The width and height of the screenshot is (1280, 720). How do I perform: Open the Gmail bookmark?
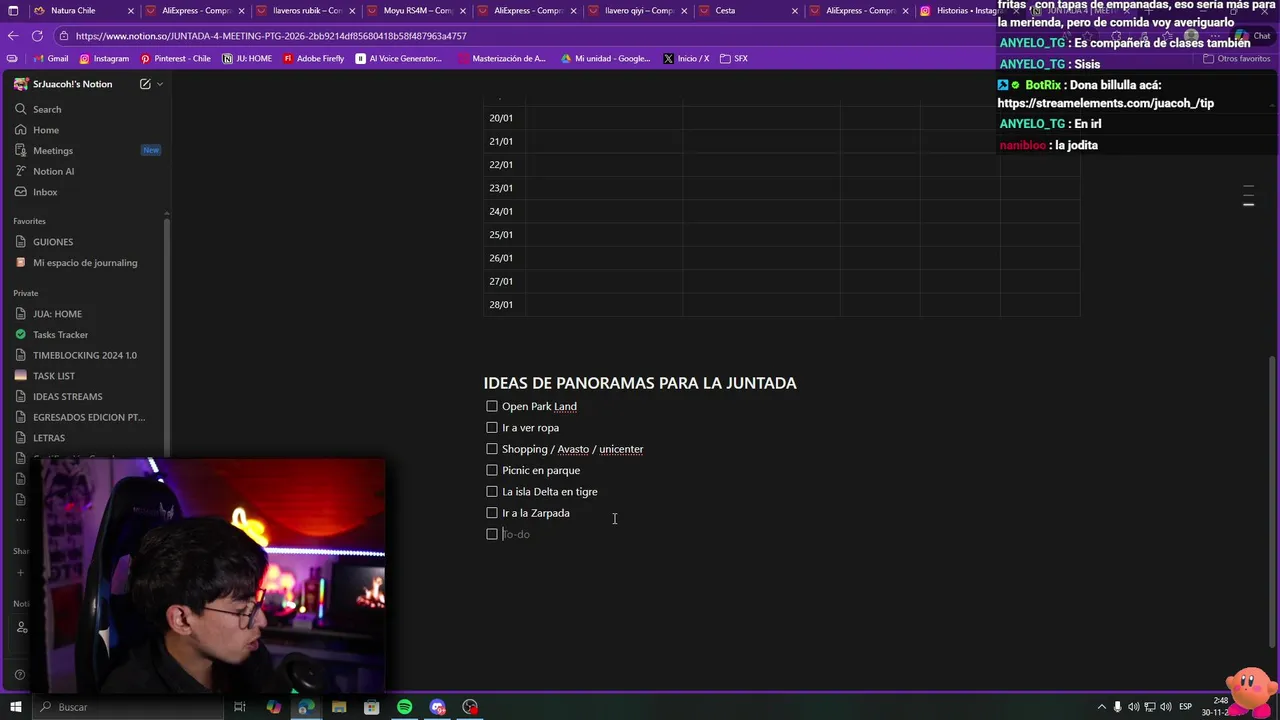50,58
